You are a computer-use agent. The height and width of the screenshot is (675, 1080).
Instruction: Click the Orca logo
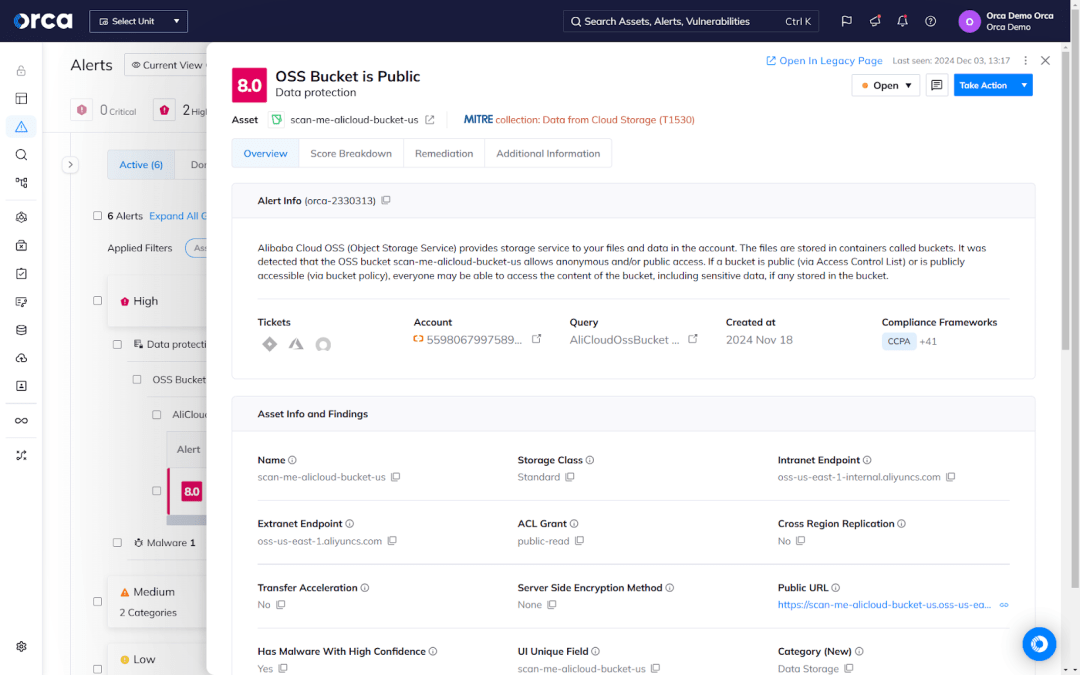click(x=43, y=21)
